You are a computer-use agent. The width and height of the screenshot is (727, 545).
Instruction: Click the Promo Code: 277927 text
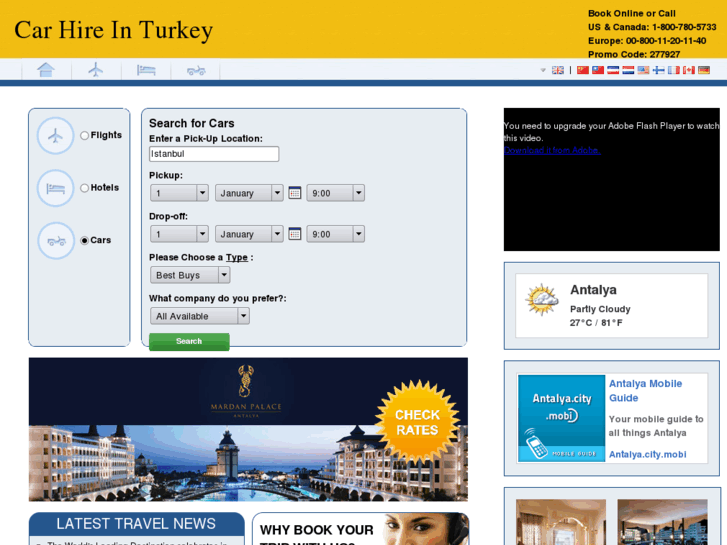(x=634, y=54)
